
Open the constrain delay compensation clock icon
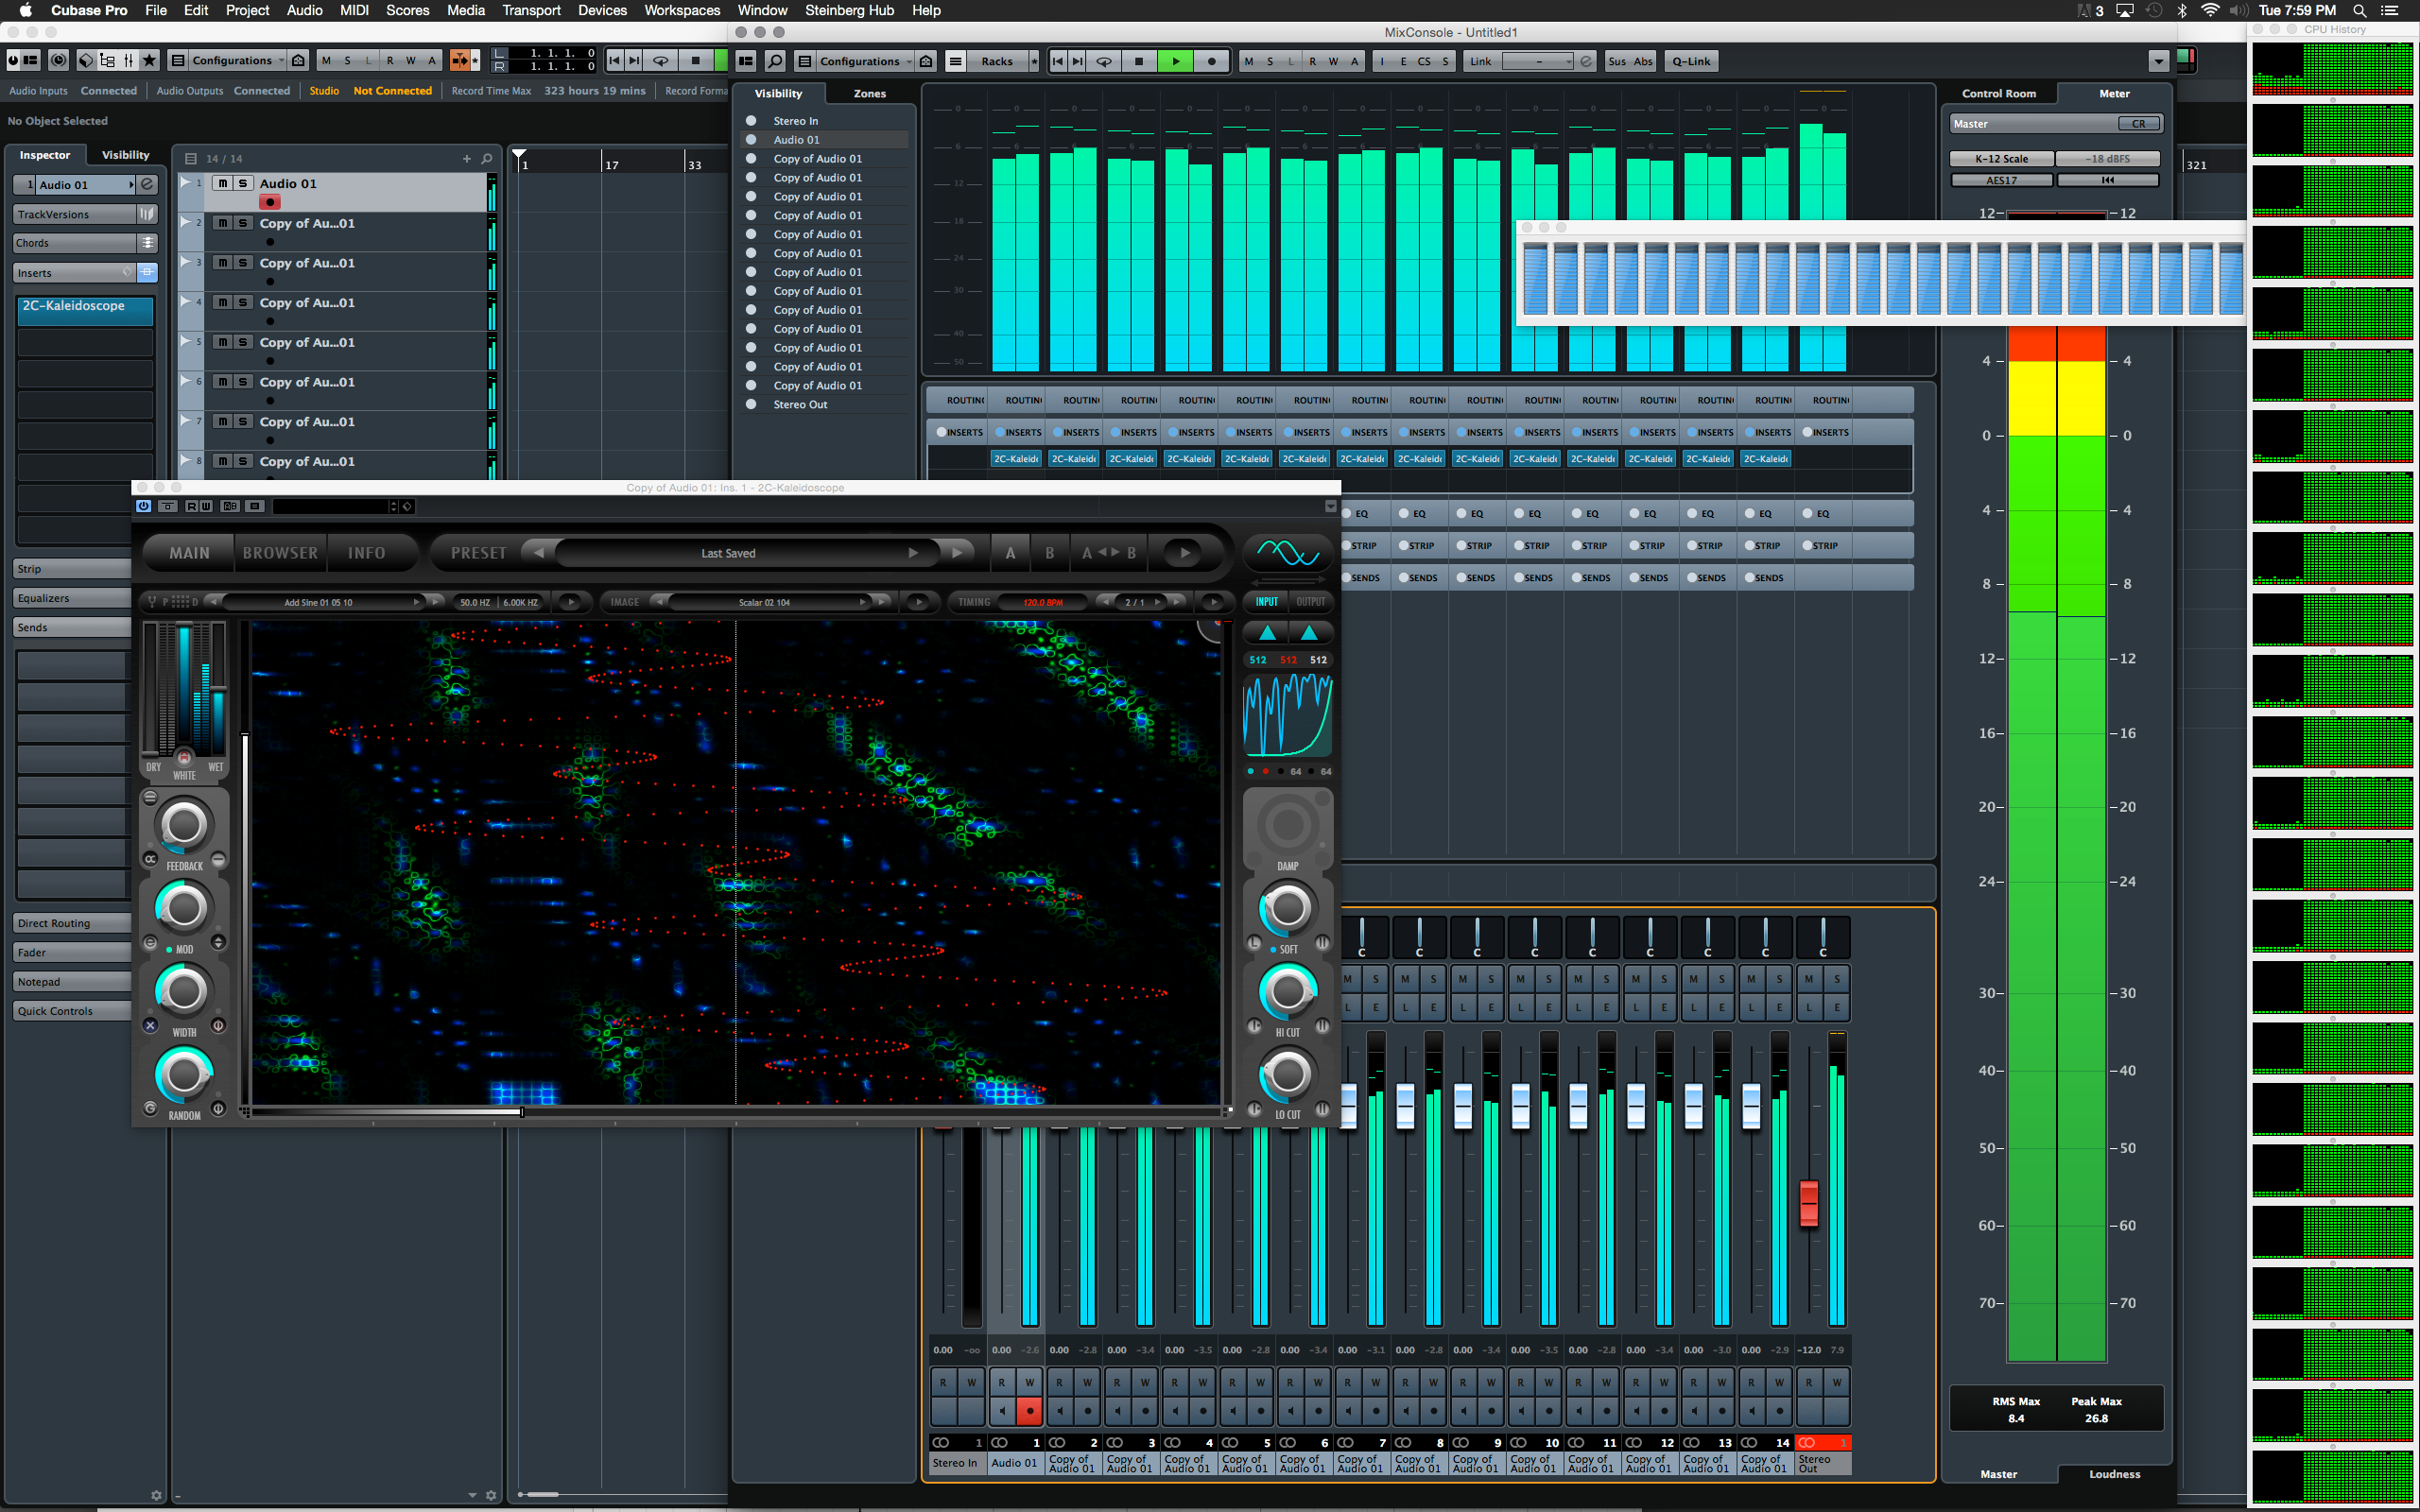[59, 60]
